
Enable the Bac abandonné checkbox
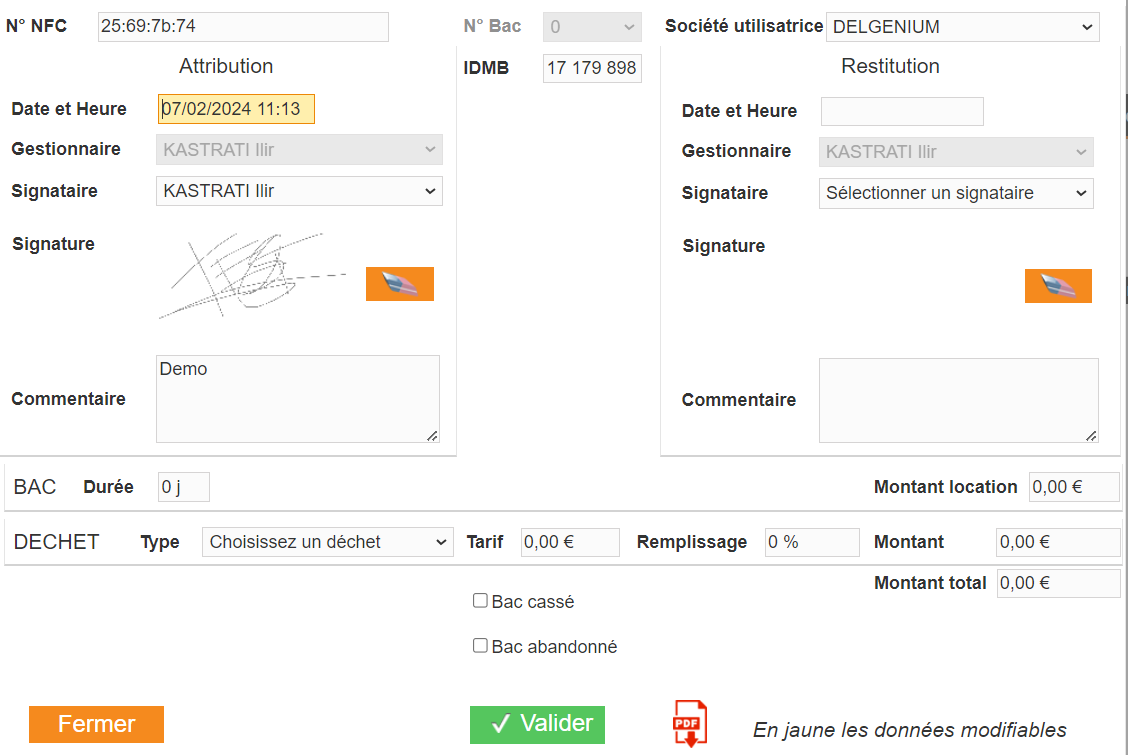click(480, 646)
